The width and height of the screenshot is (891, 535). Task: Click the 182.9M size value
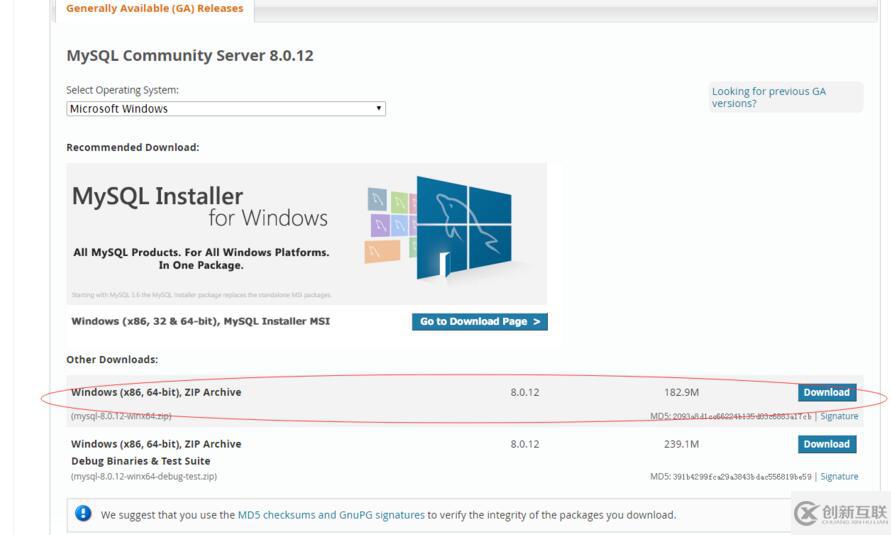click(x=681, y=392)
